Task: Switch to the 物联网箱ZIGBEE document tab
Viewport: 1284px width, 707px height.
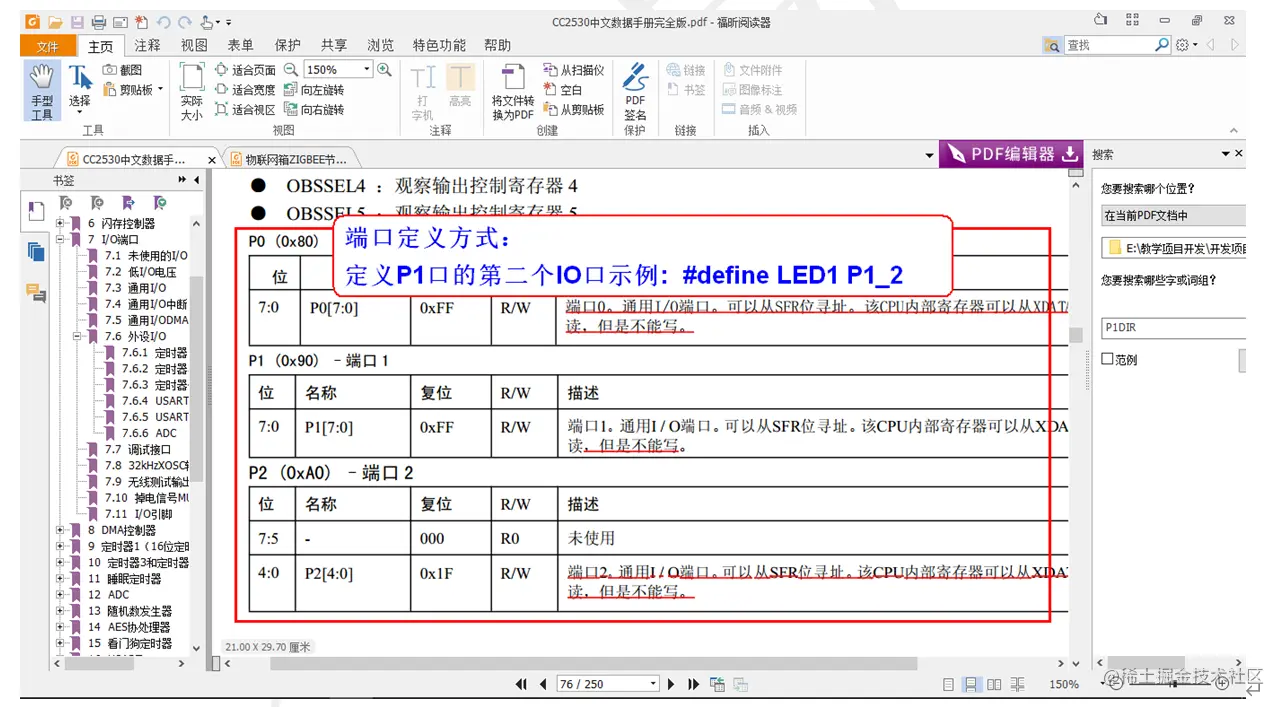Action: click(x=290, y=159)
